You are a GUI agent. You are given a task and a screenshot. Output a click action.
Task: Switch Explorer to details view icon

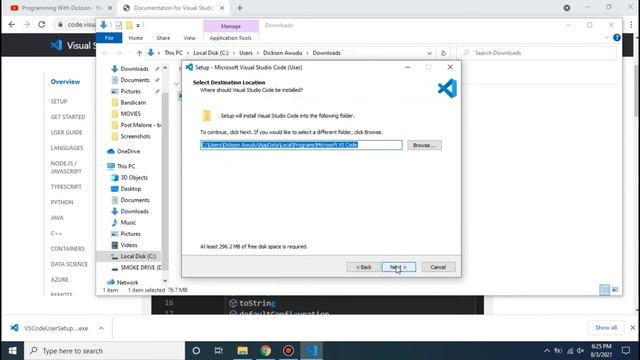604,290
